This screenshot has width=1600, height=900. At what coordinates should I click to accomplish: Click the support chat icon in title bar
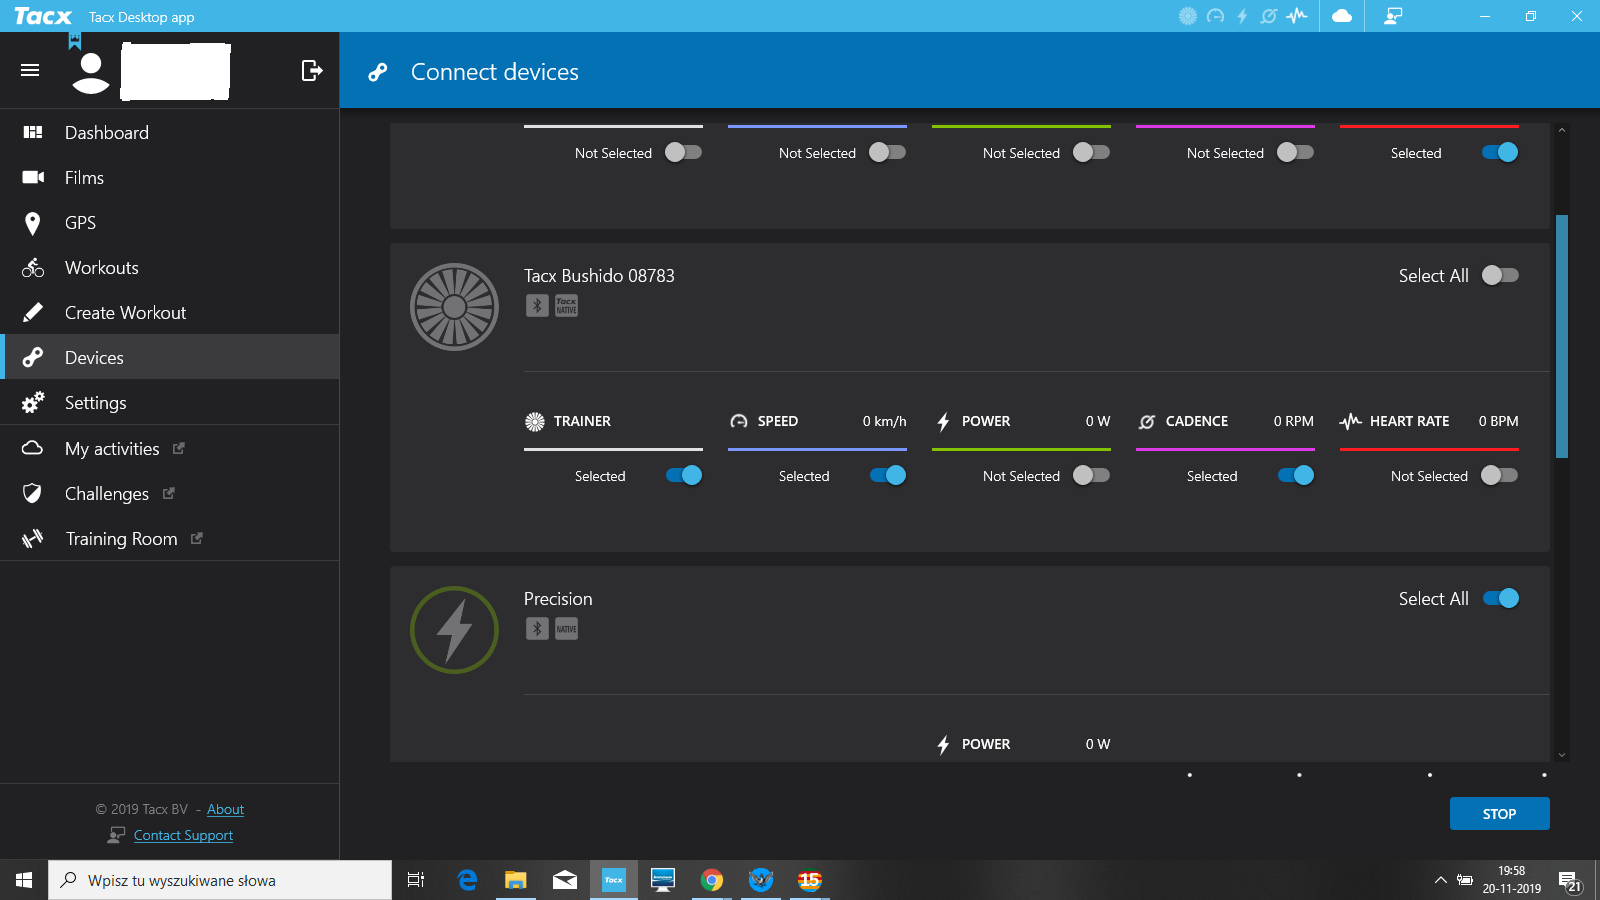tap(1393, 16)
